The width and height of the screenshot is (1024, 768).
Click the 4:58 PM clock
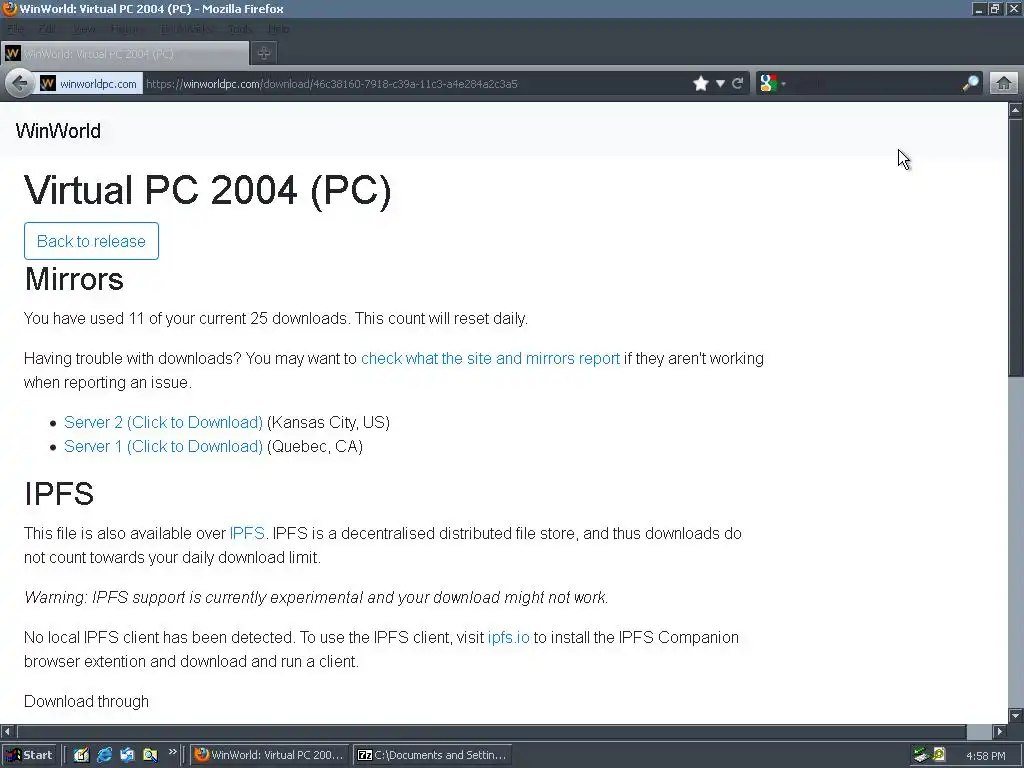click(x=985, y=756)
